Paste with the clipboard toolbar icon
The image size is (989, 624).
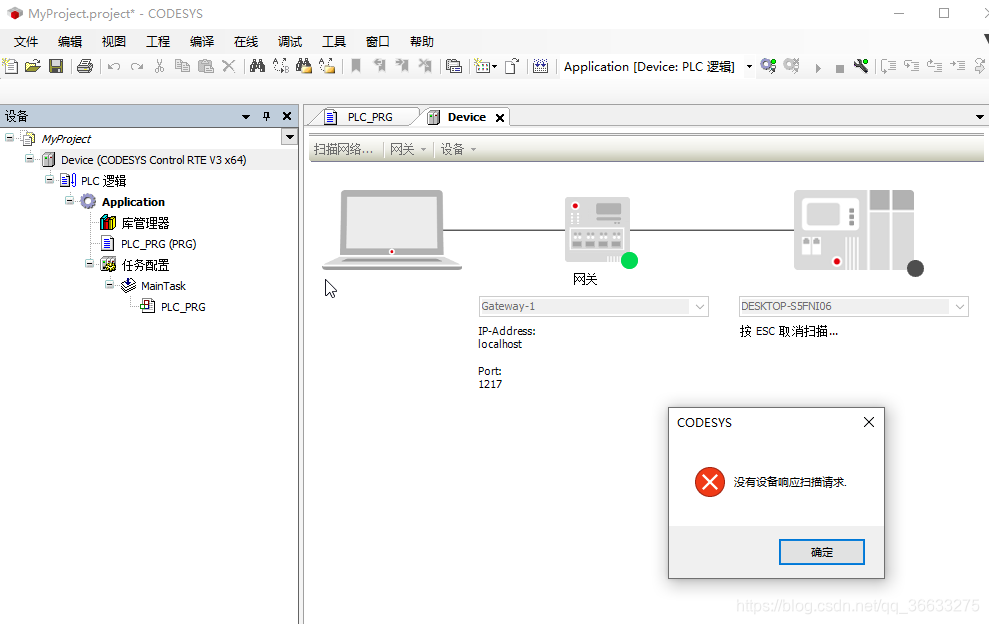[x=206, y=66]
